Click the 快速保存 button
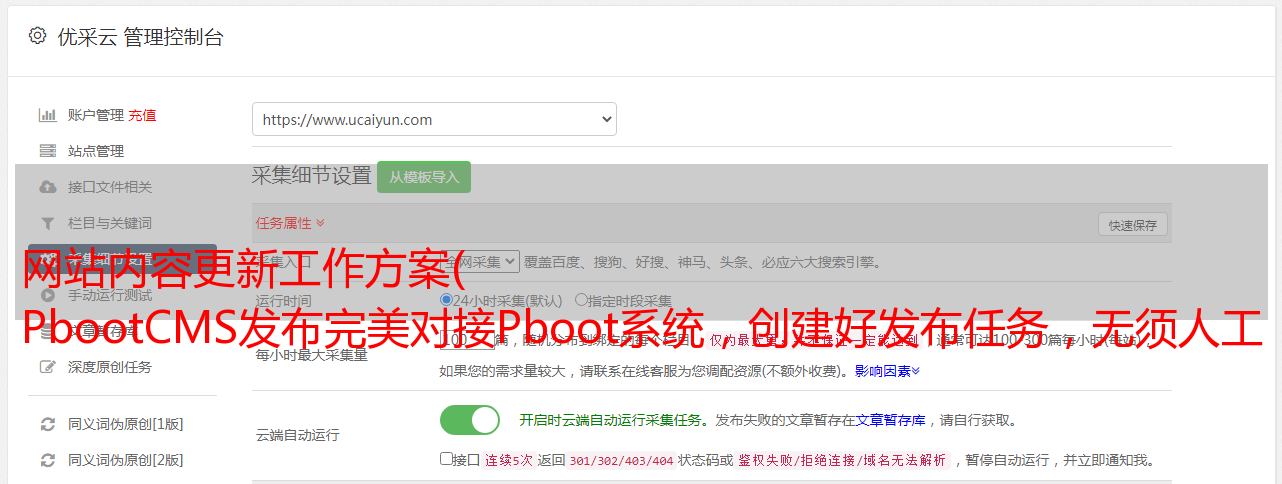 [1133, 225]
